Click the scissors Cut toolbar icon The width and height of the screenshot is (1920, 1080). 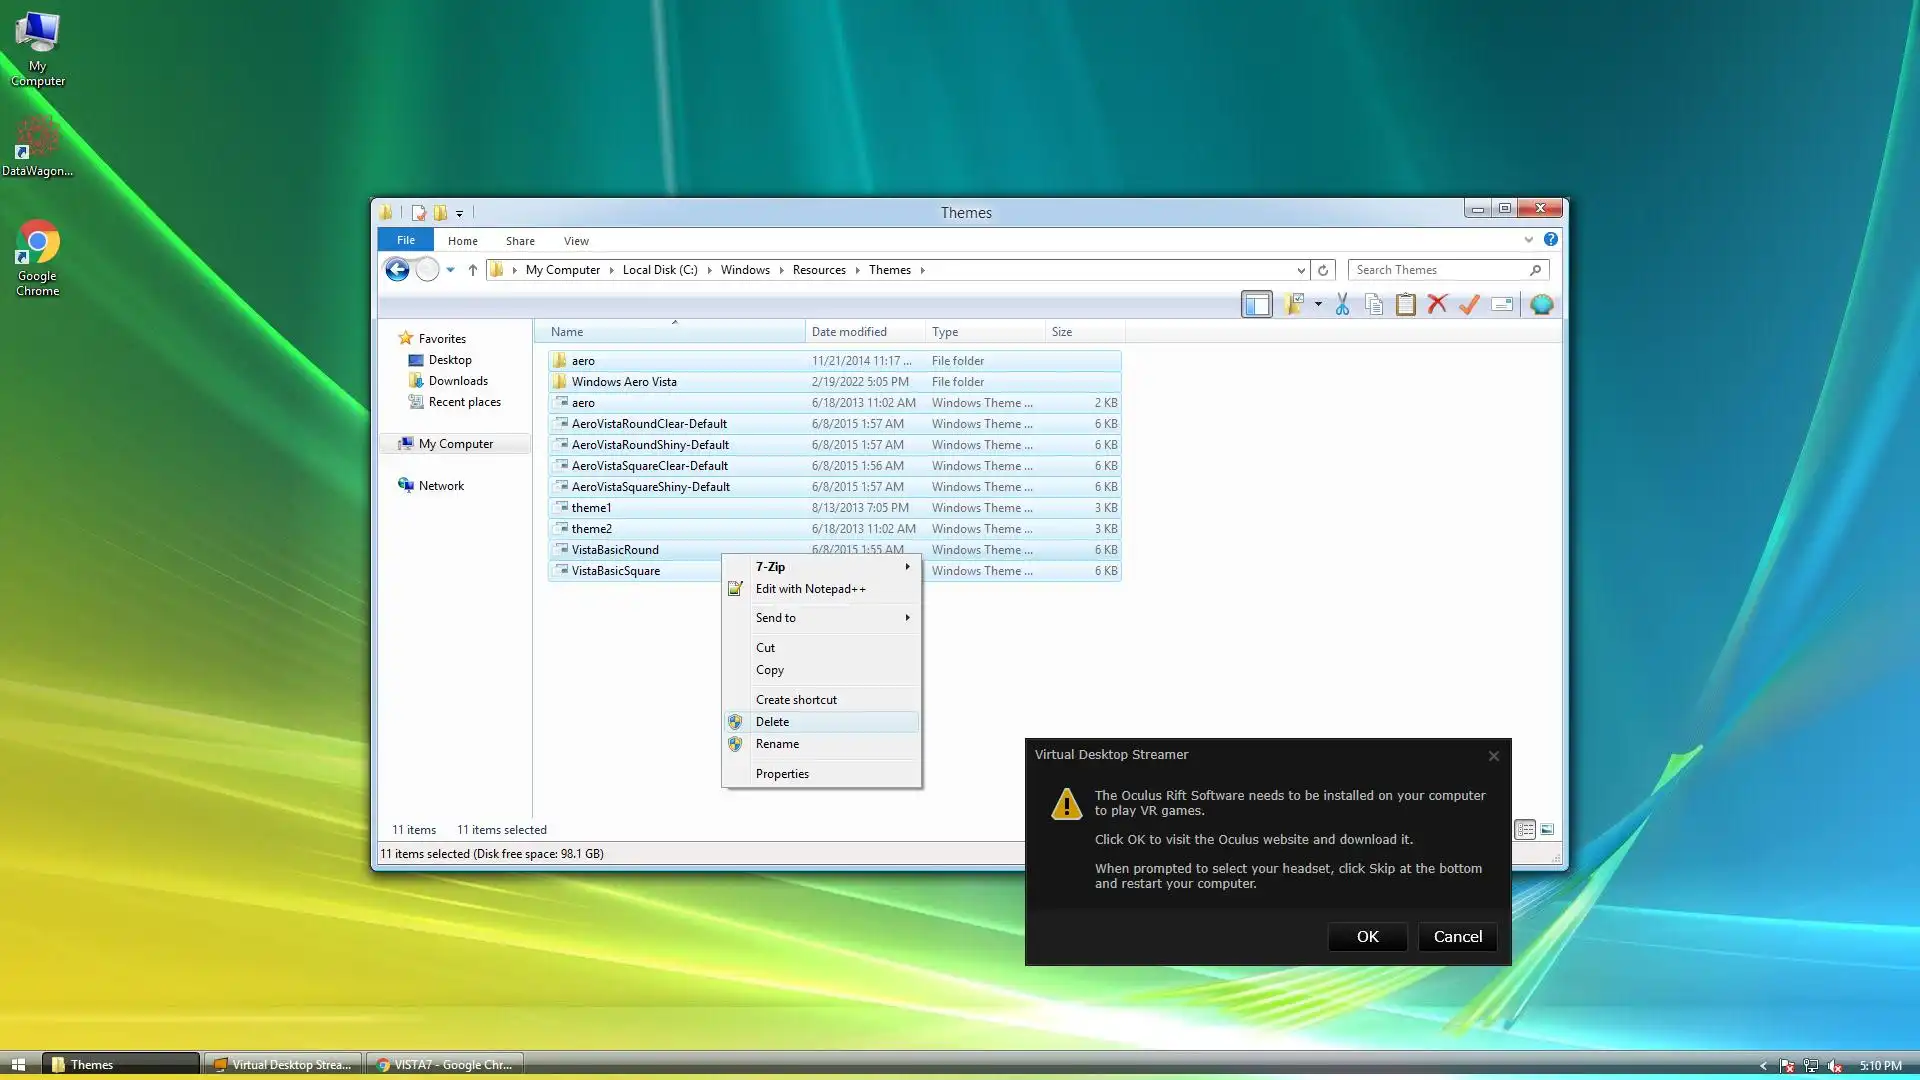pyautogui.click(x=1342, y=305)
